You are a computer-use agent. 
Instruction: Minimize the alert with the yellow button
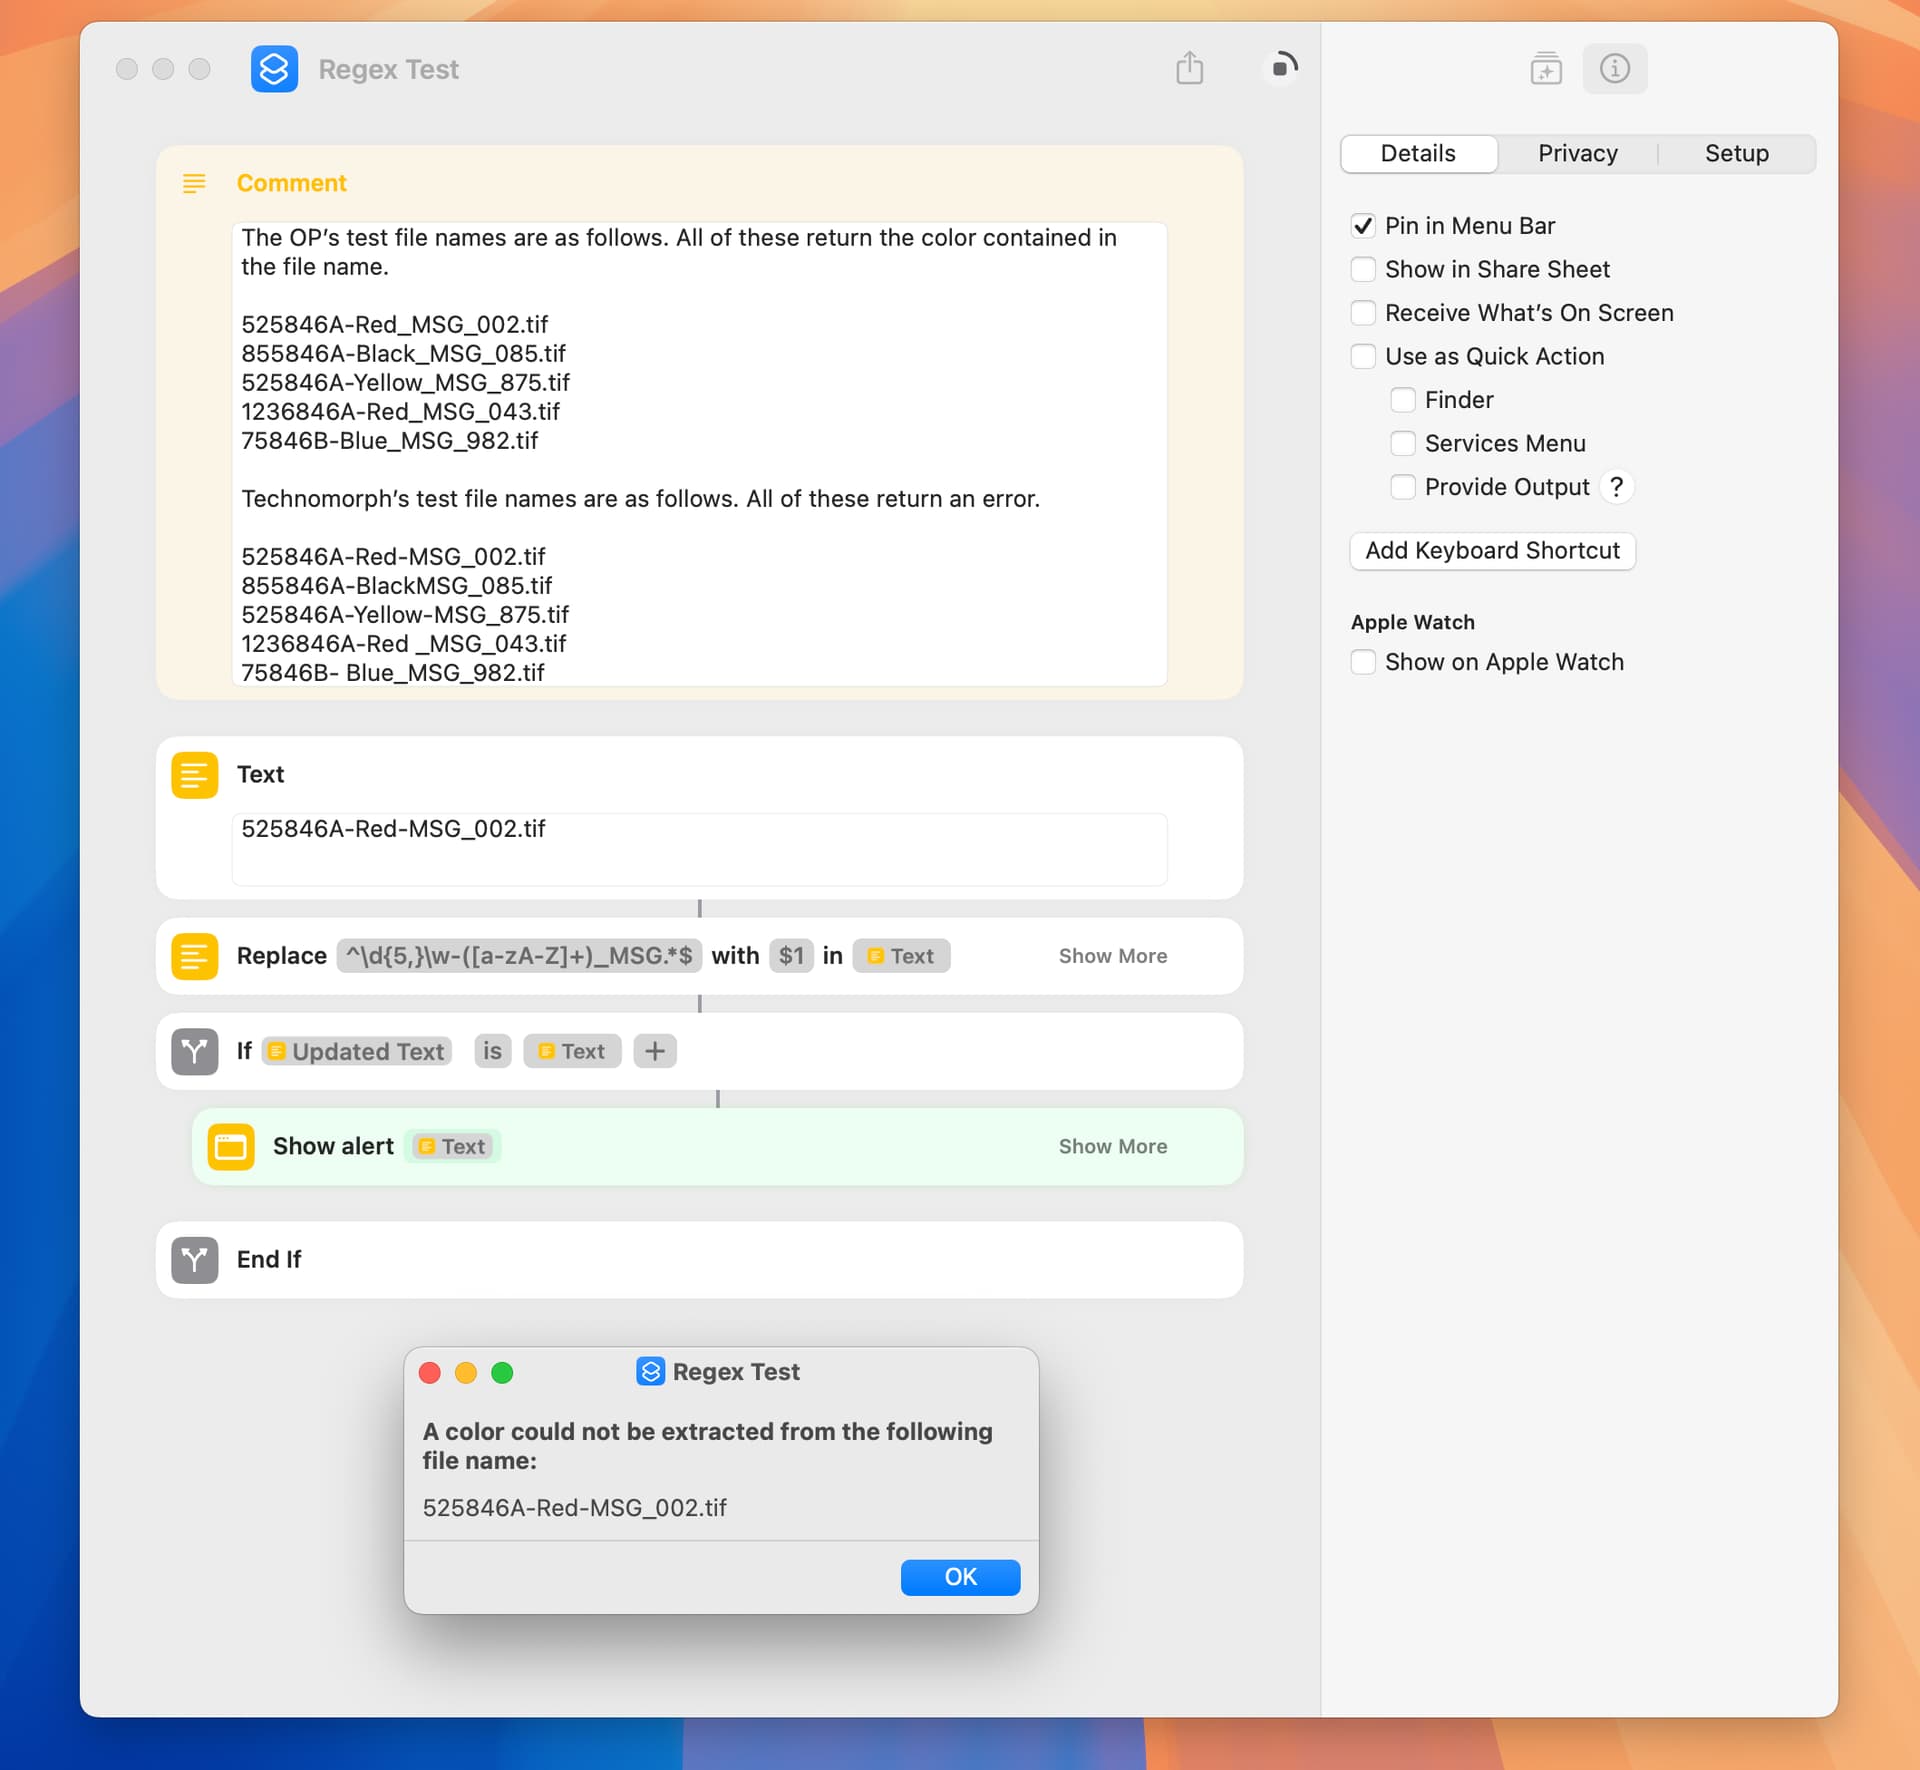(466, 1372)
